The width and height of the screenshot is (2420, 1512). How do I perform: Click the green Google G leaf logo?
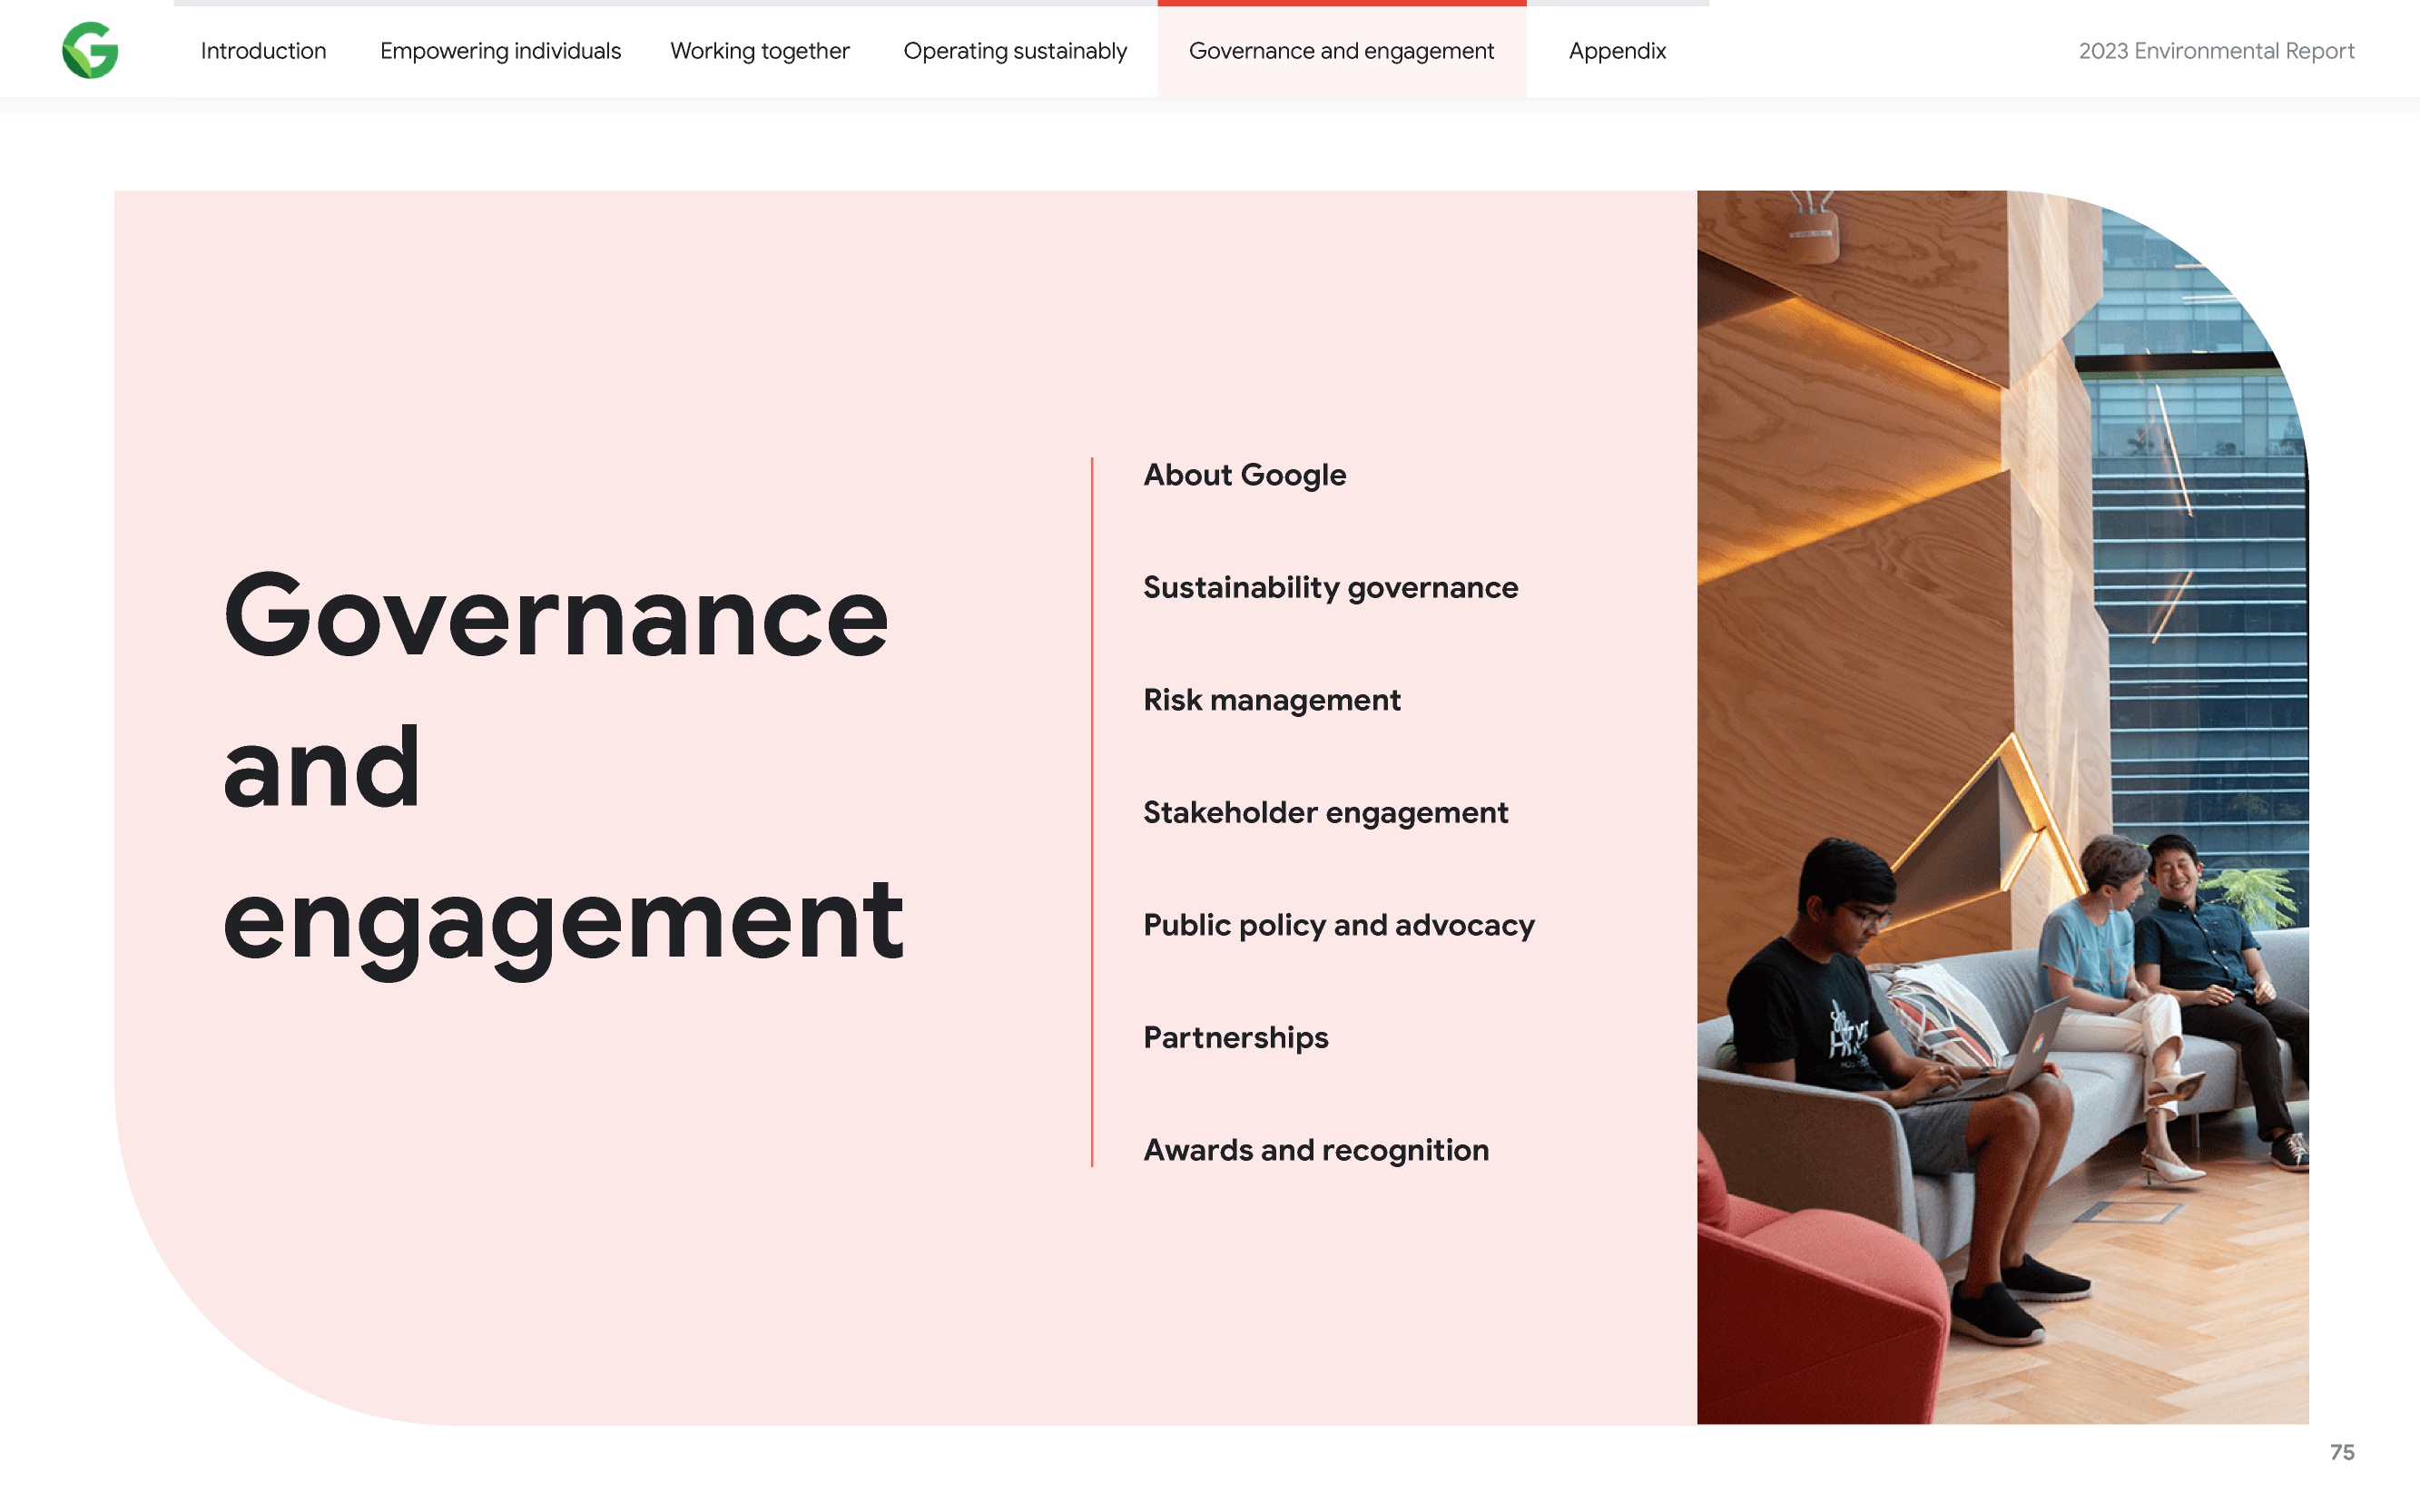tap(90, 50)
